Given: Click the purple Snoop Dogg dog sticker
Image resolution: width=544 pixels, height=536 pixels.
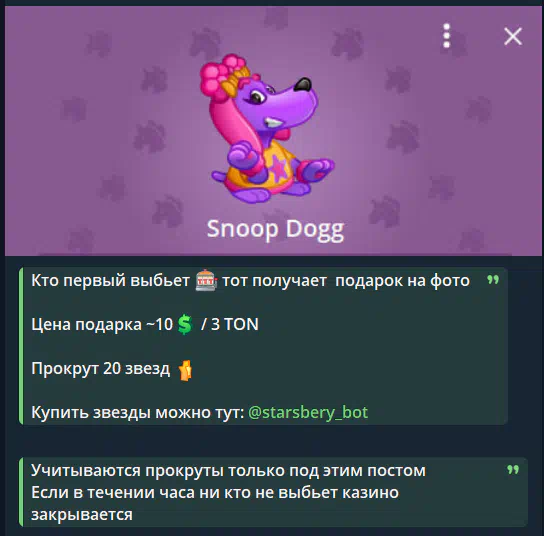Looking at the screenshot, I should click(x=267, y=128).
